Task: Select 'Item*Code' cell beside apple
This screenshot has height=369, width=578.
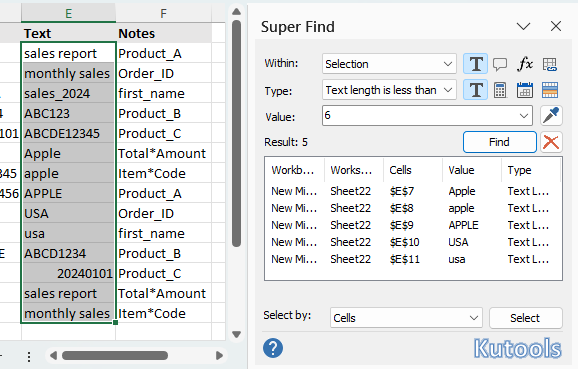Action: pyautogui.click(x=164, y=173)
